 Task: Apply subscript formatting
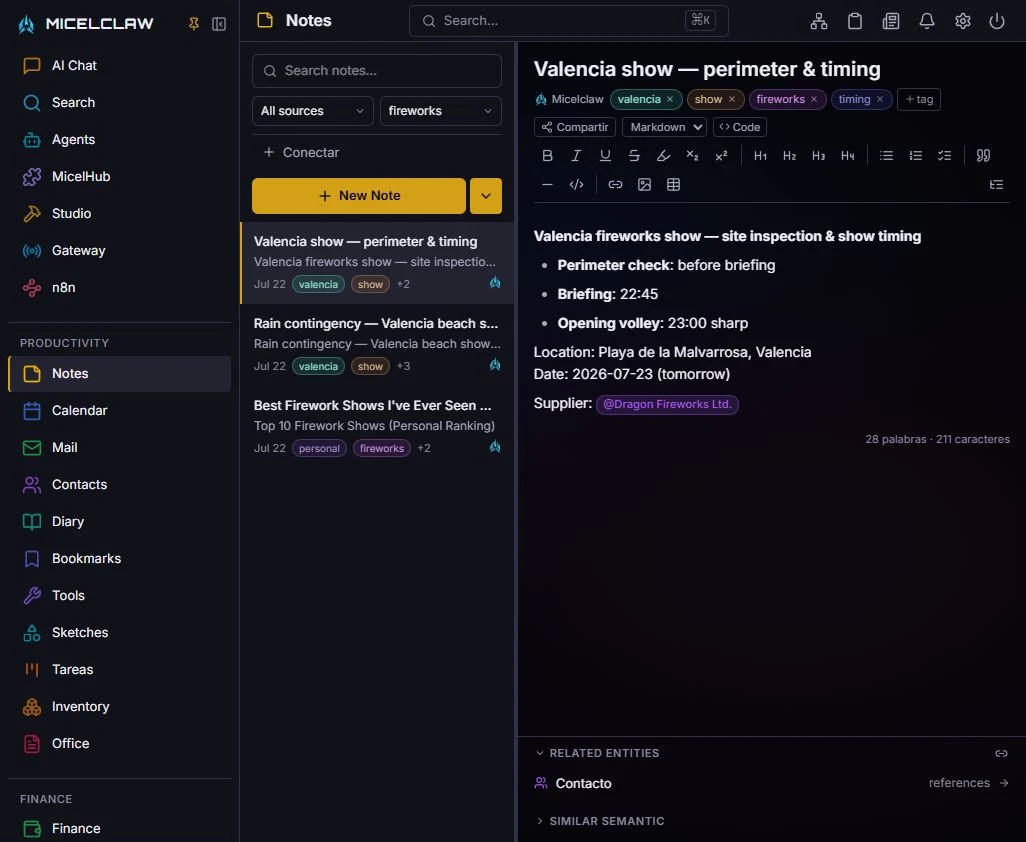point(692,156)
